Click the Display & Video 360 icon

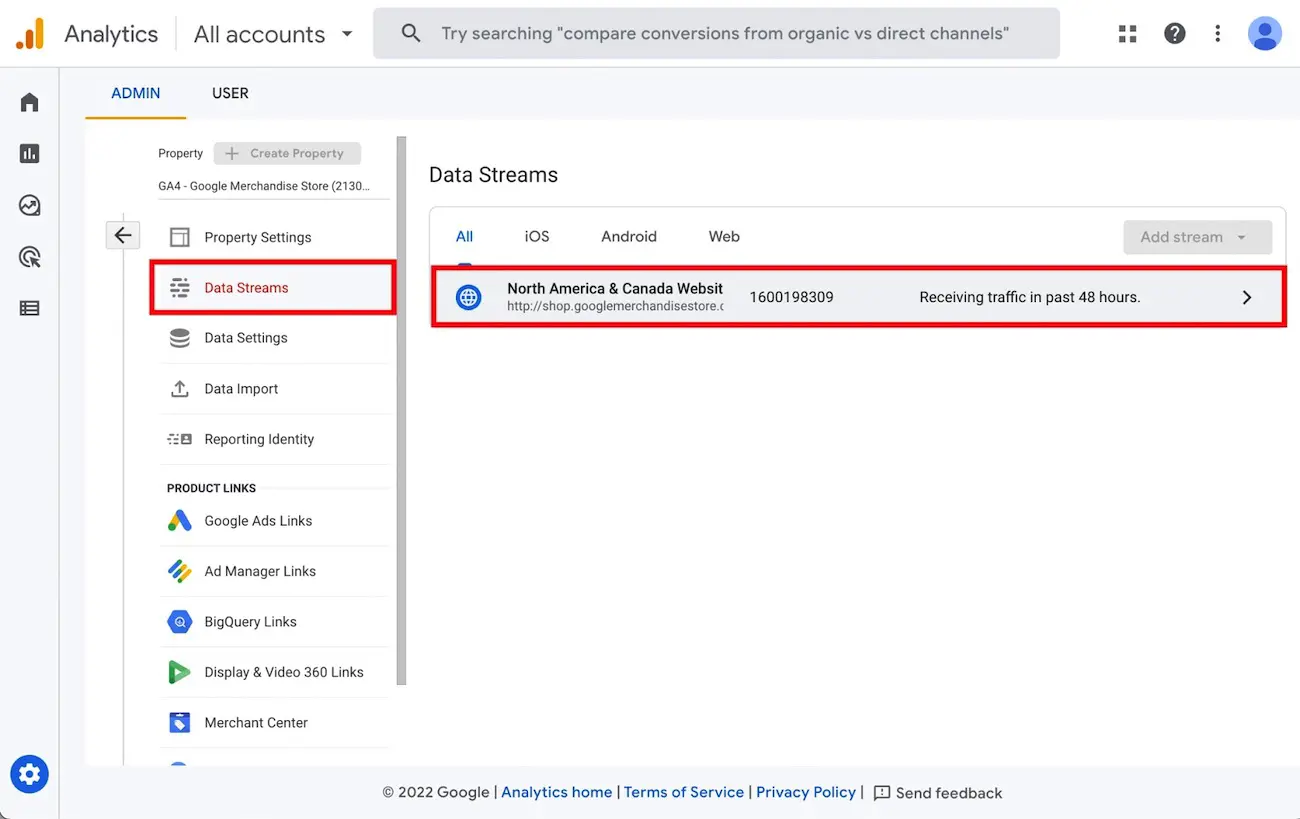click(x=180, y=672)
